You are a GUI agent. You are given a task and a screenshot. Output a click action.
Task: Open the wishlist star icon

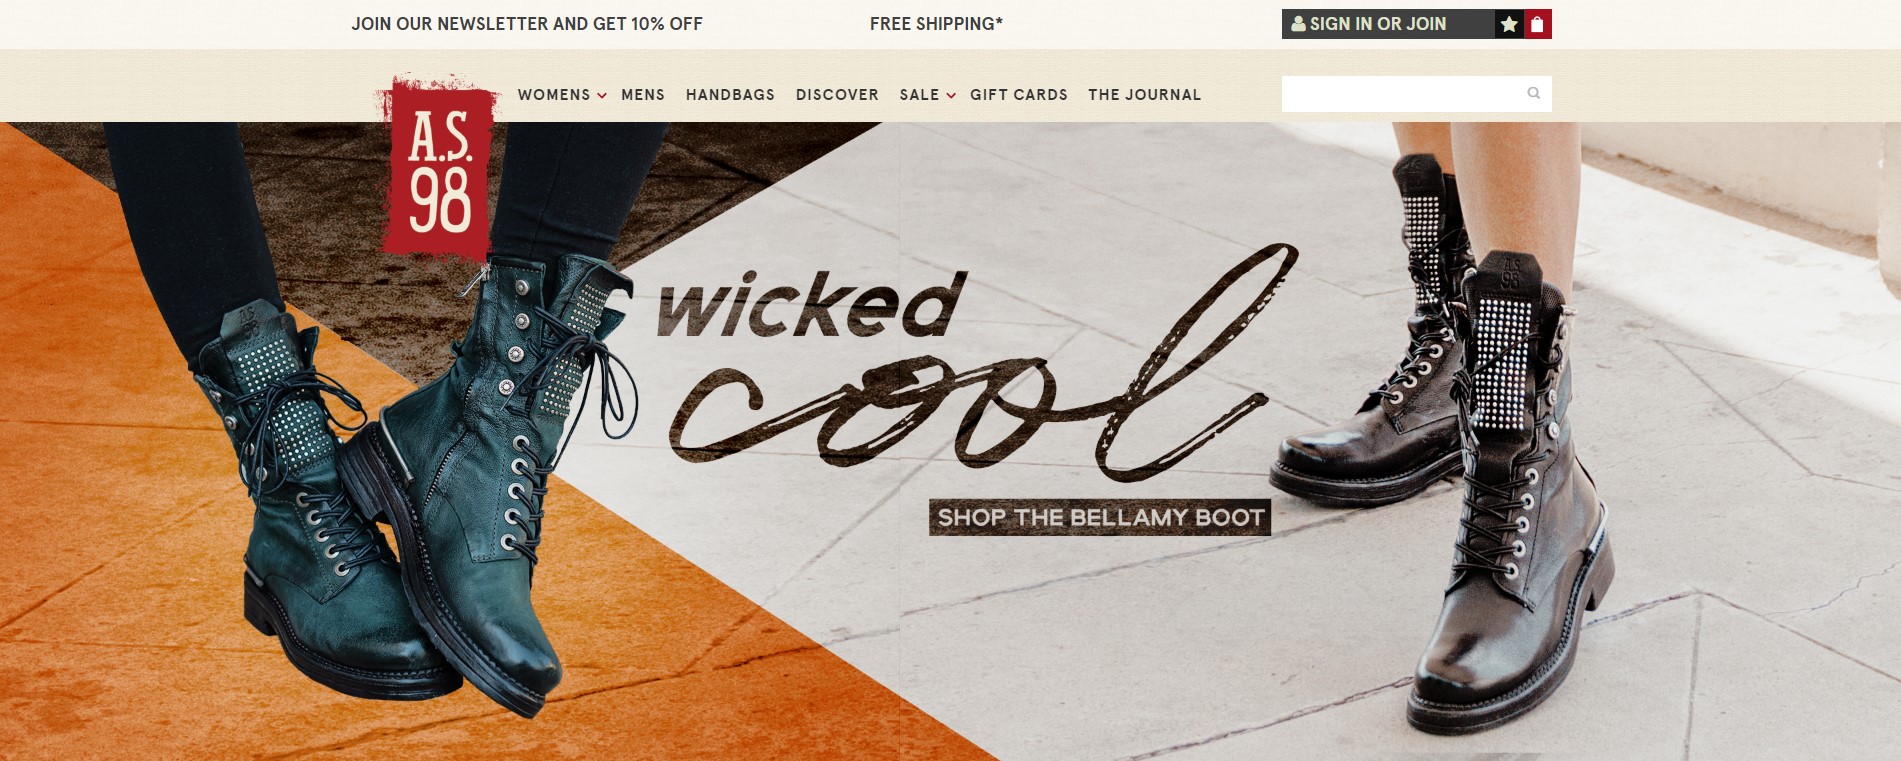pyautogui.click(x=1509, y=24)
